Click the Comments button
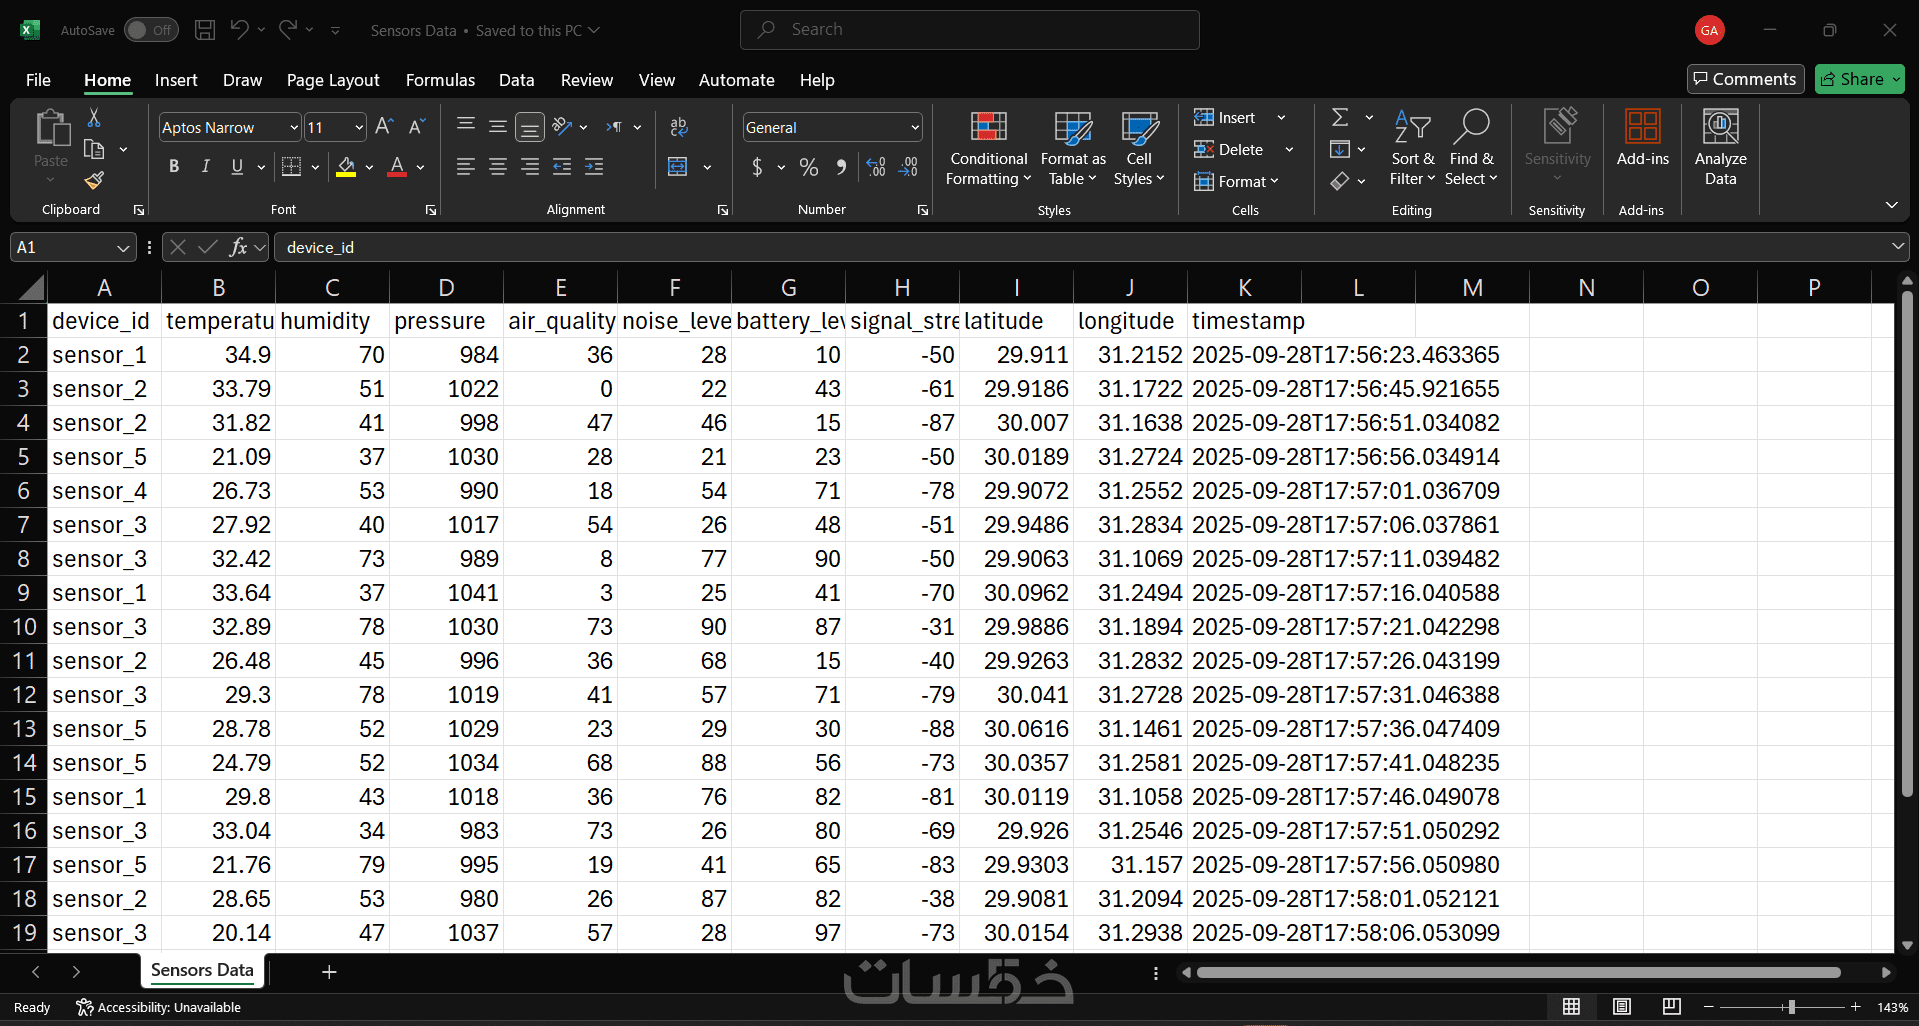Viewport: 1919px width, 1026px height. (x=1745, y=79)
